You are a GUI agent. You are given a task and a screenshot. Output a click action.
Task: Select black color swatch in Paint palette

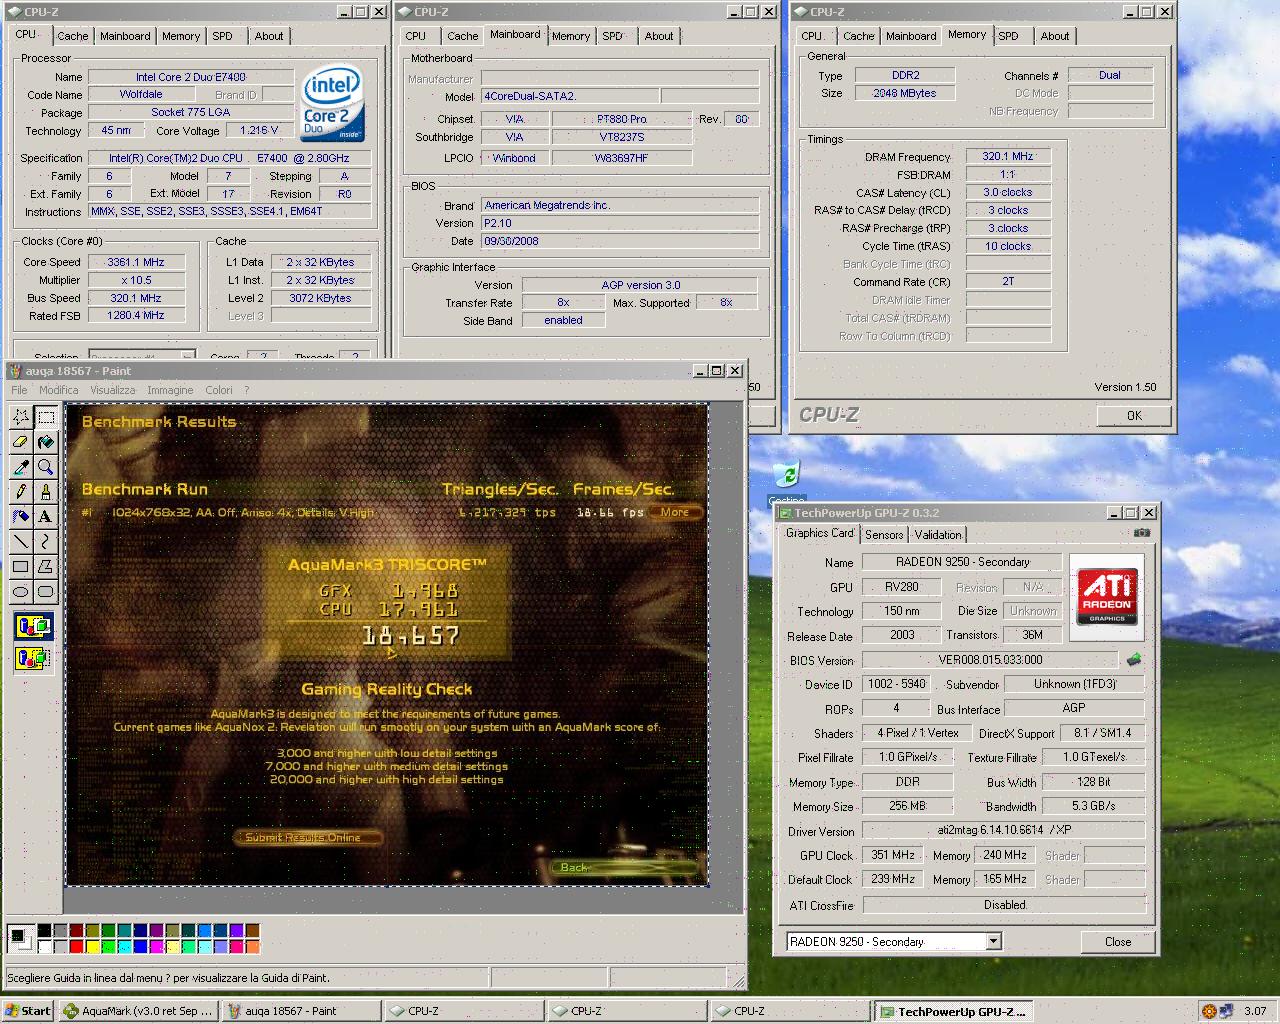pyautogui.click(x=44, y=930)
